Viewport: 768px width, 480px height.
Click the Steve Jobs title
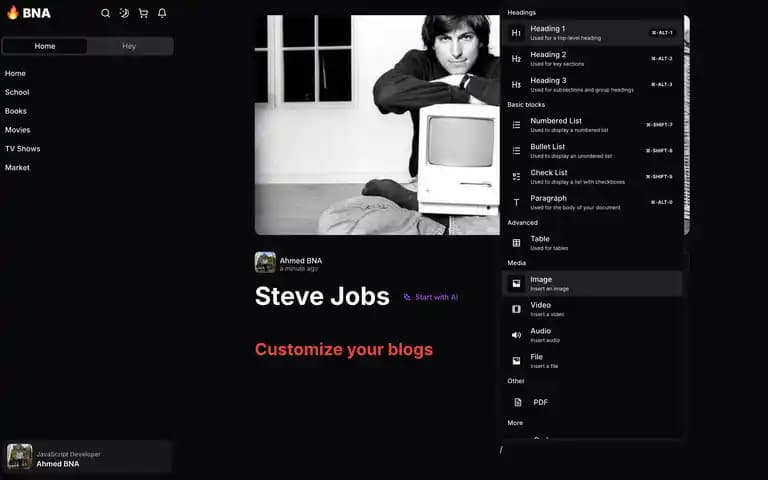pos(322,296)
